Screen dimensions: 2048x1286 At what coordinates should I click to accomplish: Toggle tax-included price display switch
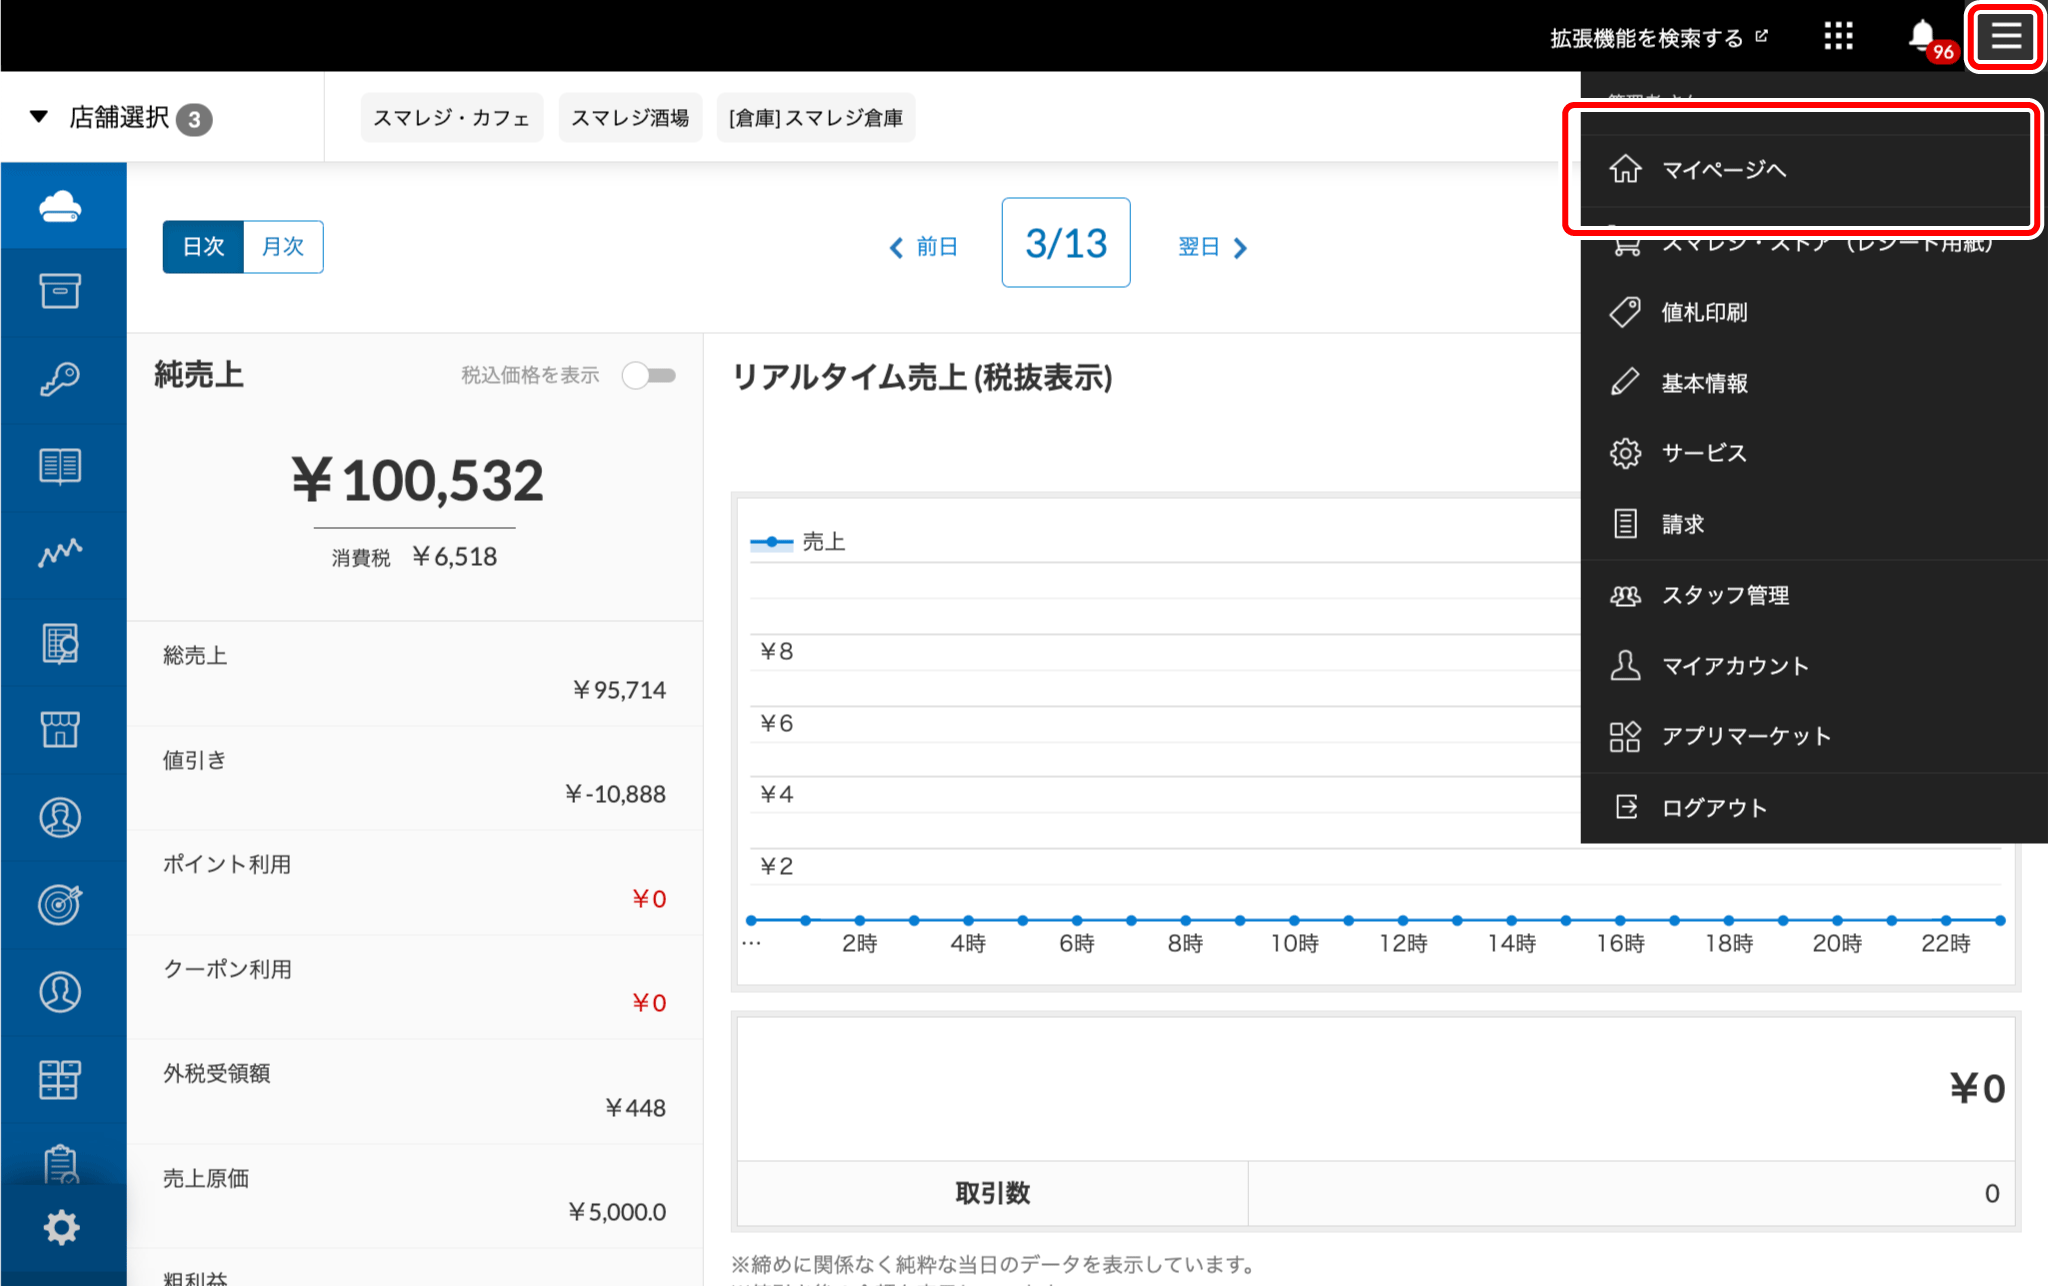(649, 375)
